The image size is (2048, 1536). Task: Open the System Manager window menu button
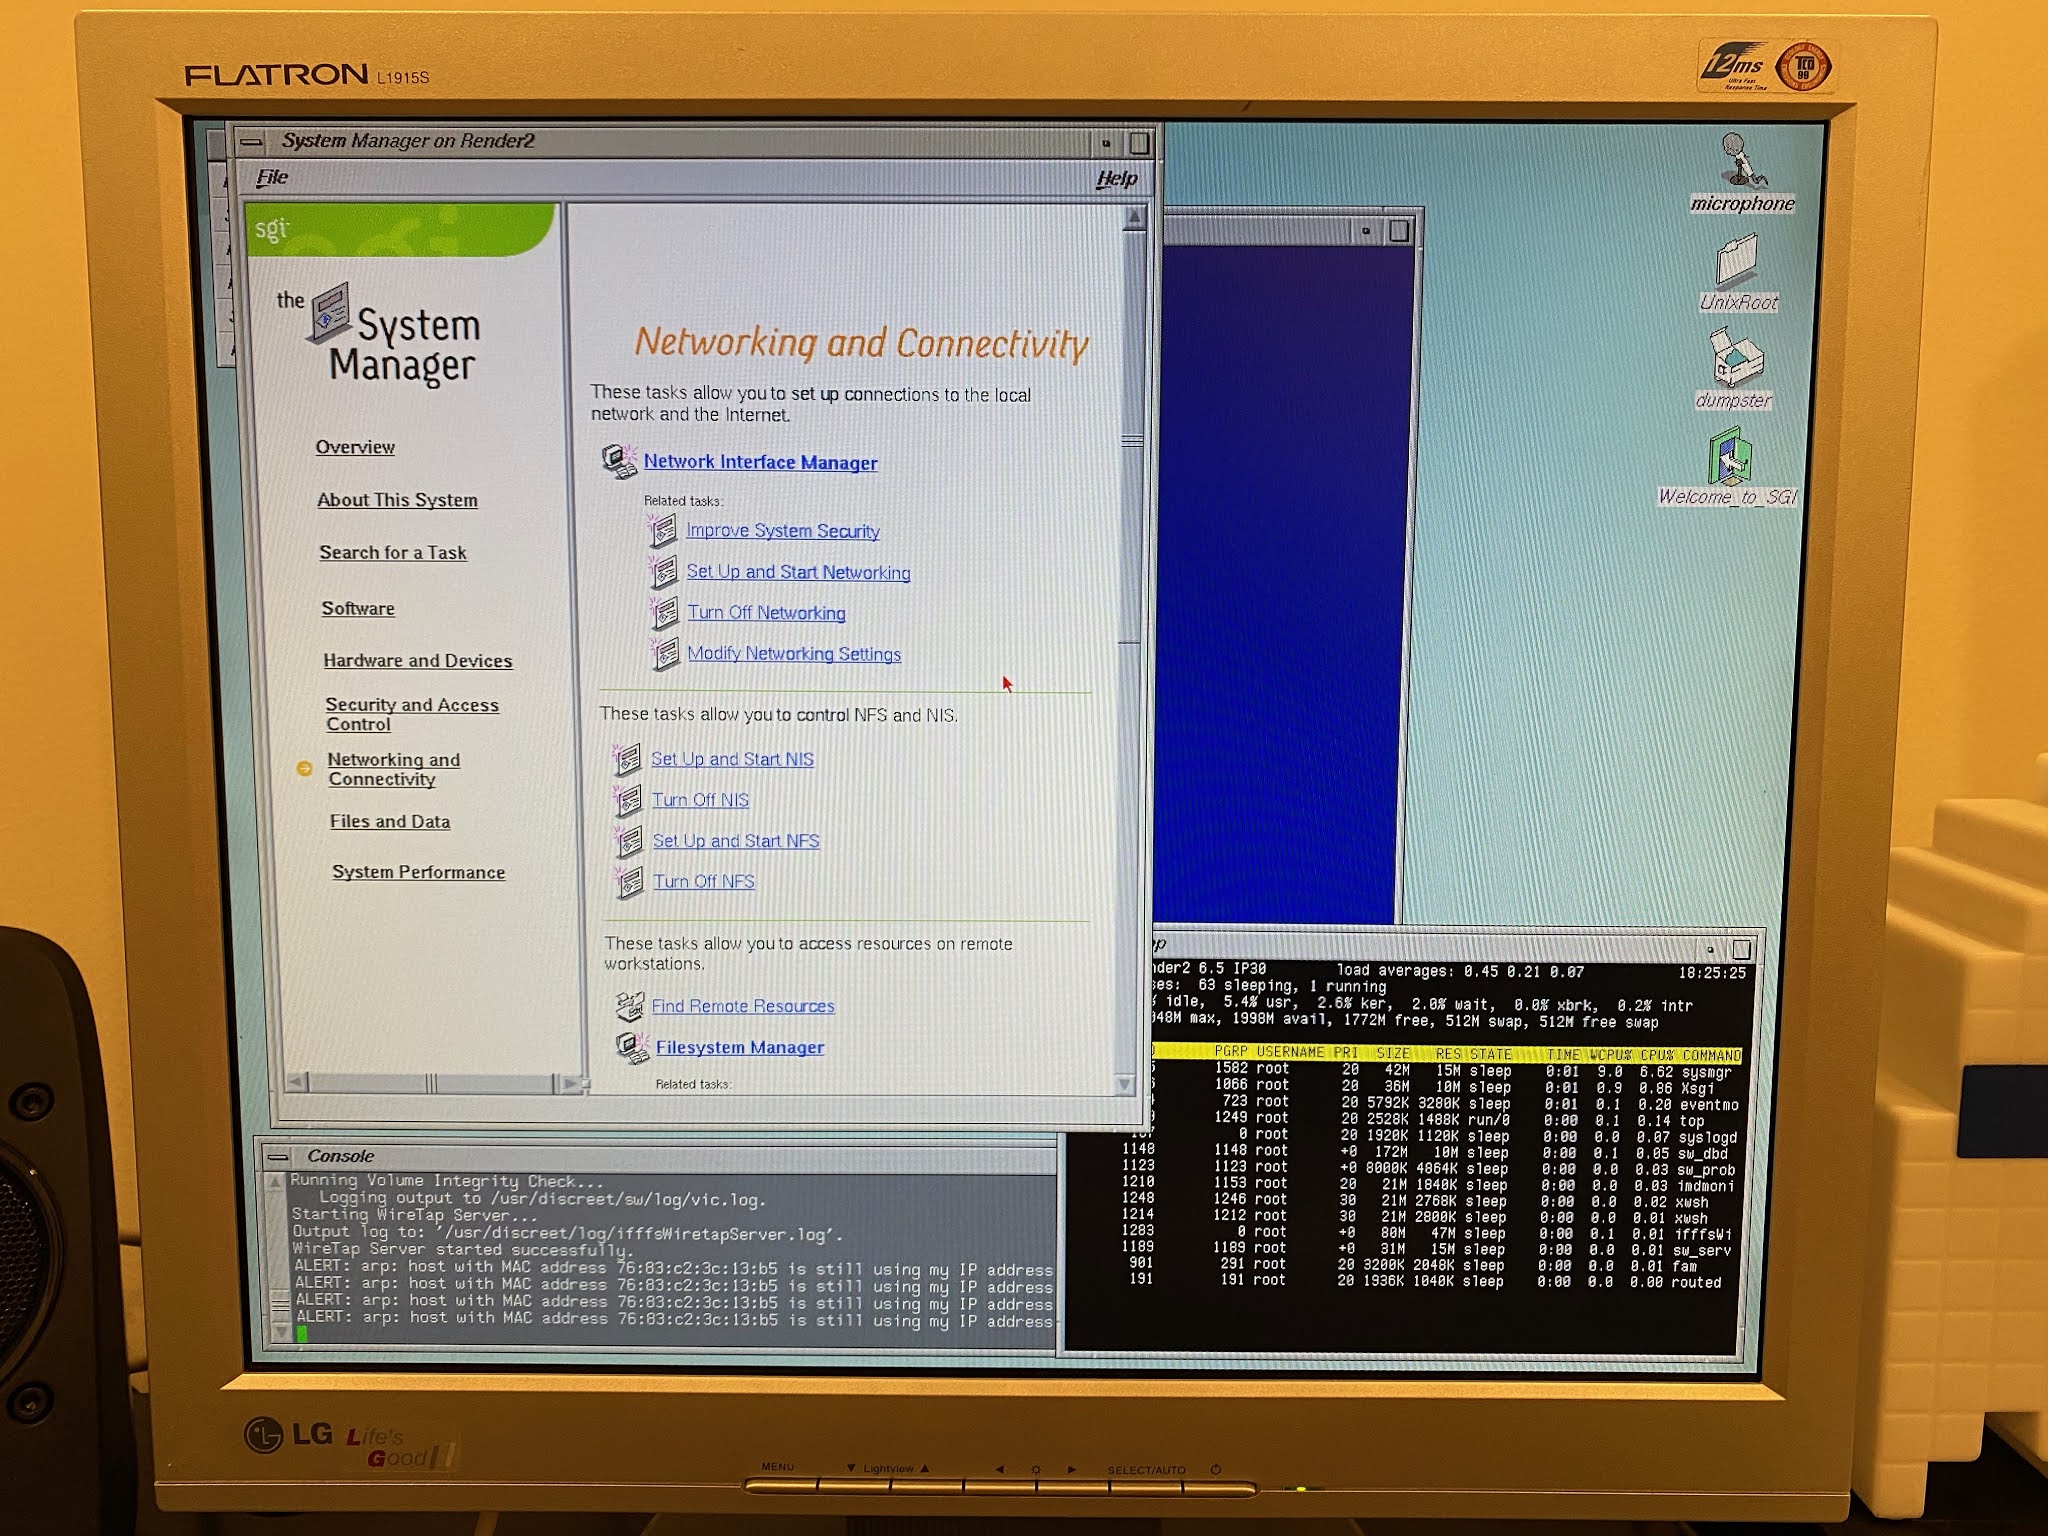[x=251, y=142]
